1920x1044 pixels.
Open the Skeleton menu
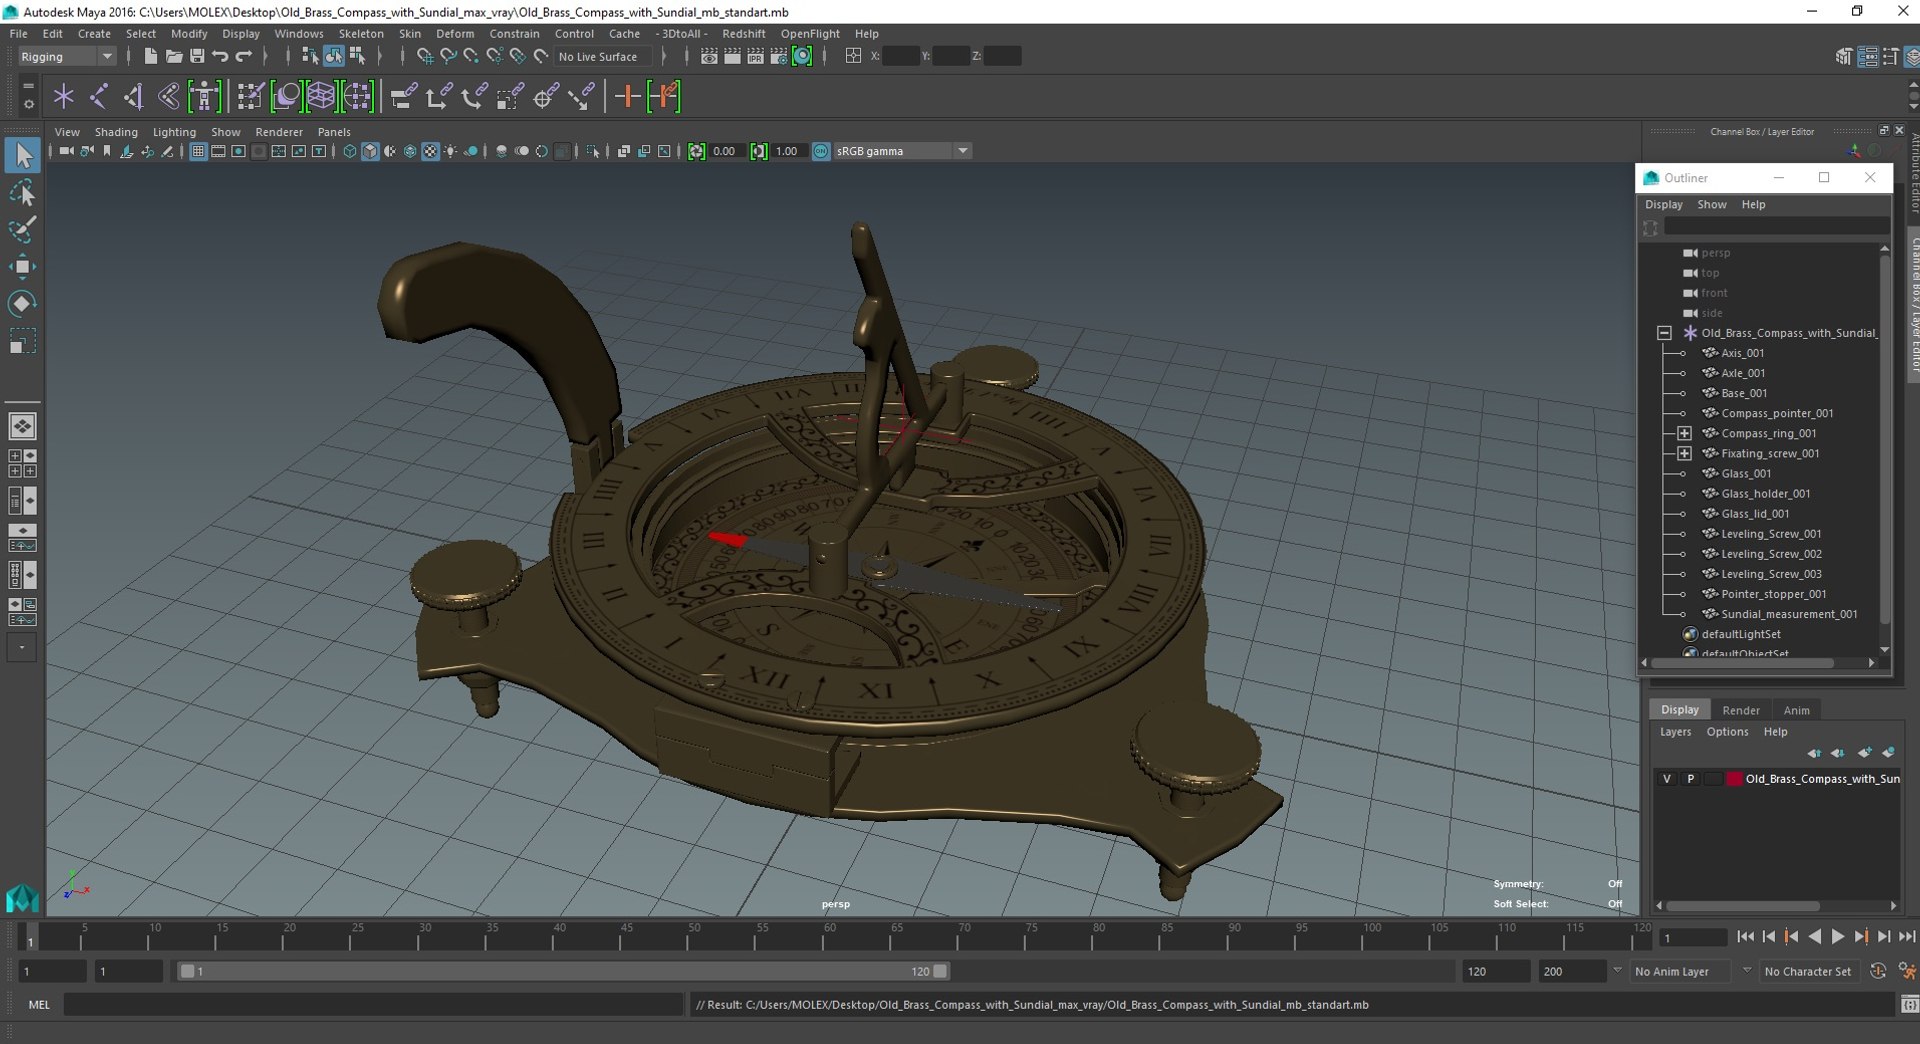(x=360, y=33)
